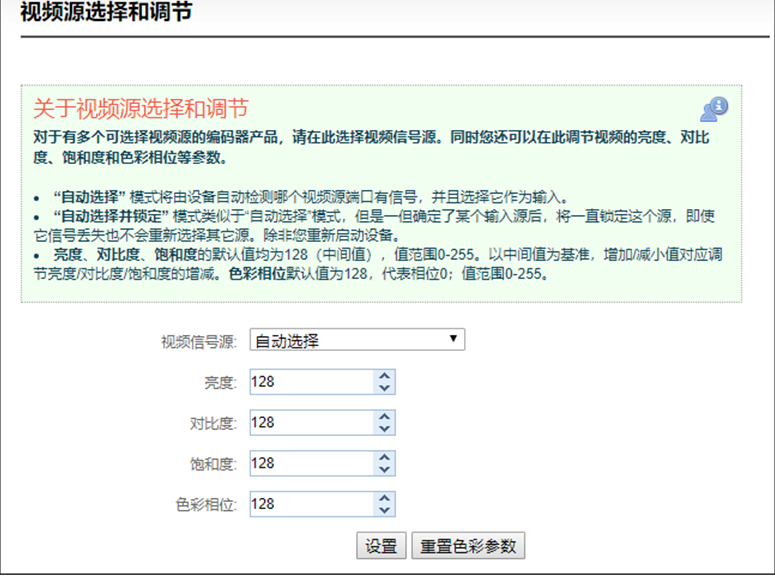Click the 视频信号源 field label
The width and height of the screenshot is (775, 576).
(198, 342)
